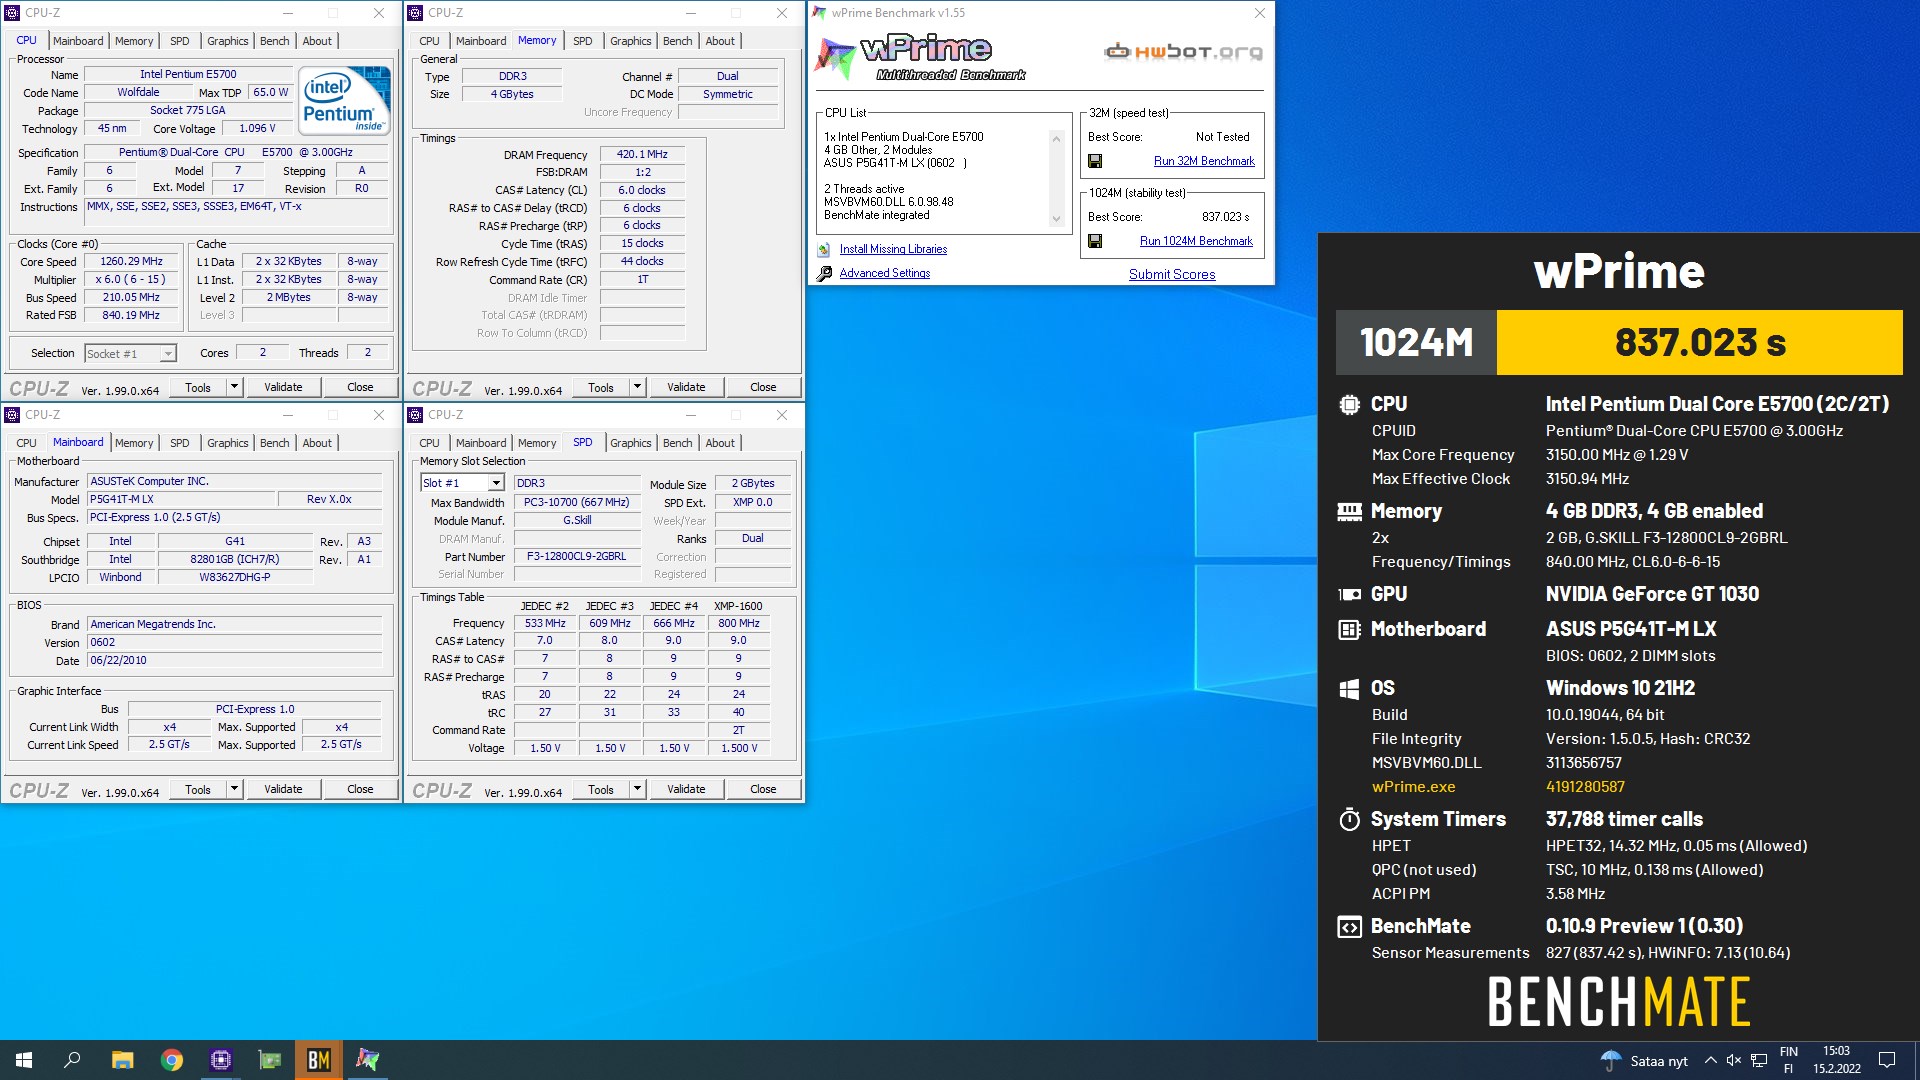Click the HWBOT.org logo in wPrime
1920x1080 pixels.
[x=1183, y=52]
